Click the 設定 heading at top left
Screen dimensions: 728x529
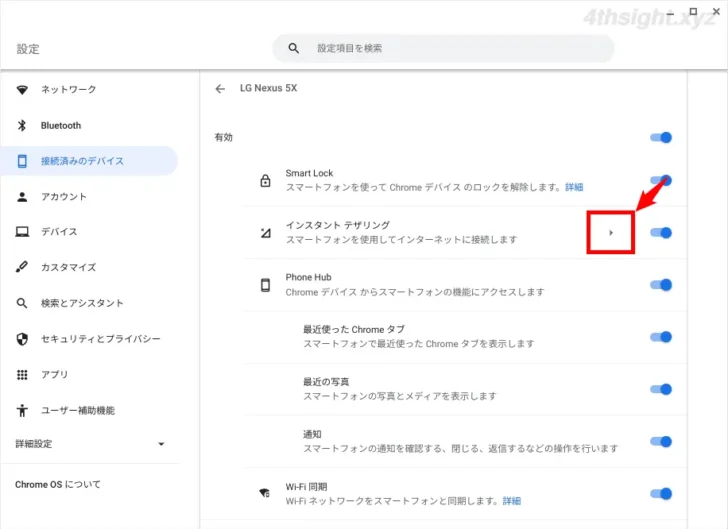pyautogui.click(x=28, y=49)
